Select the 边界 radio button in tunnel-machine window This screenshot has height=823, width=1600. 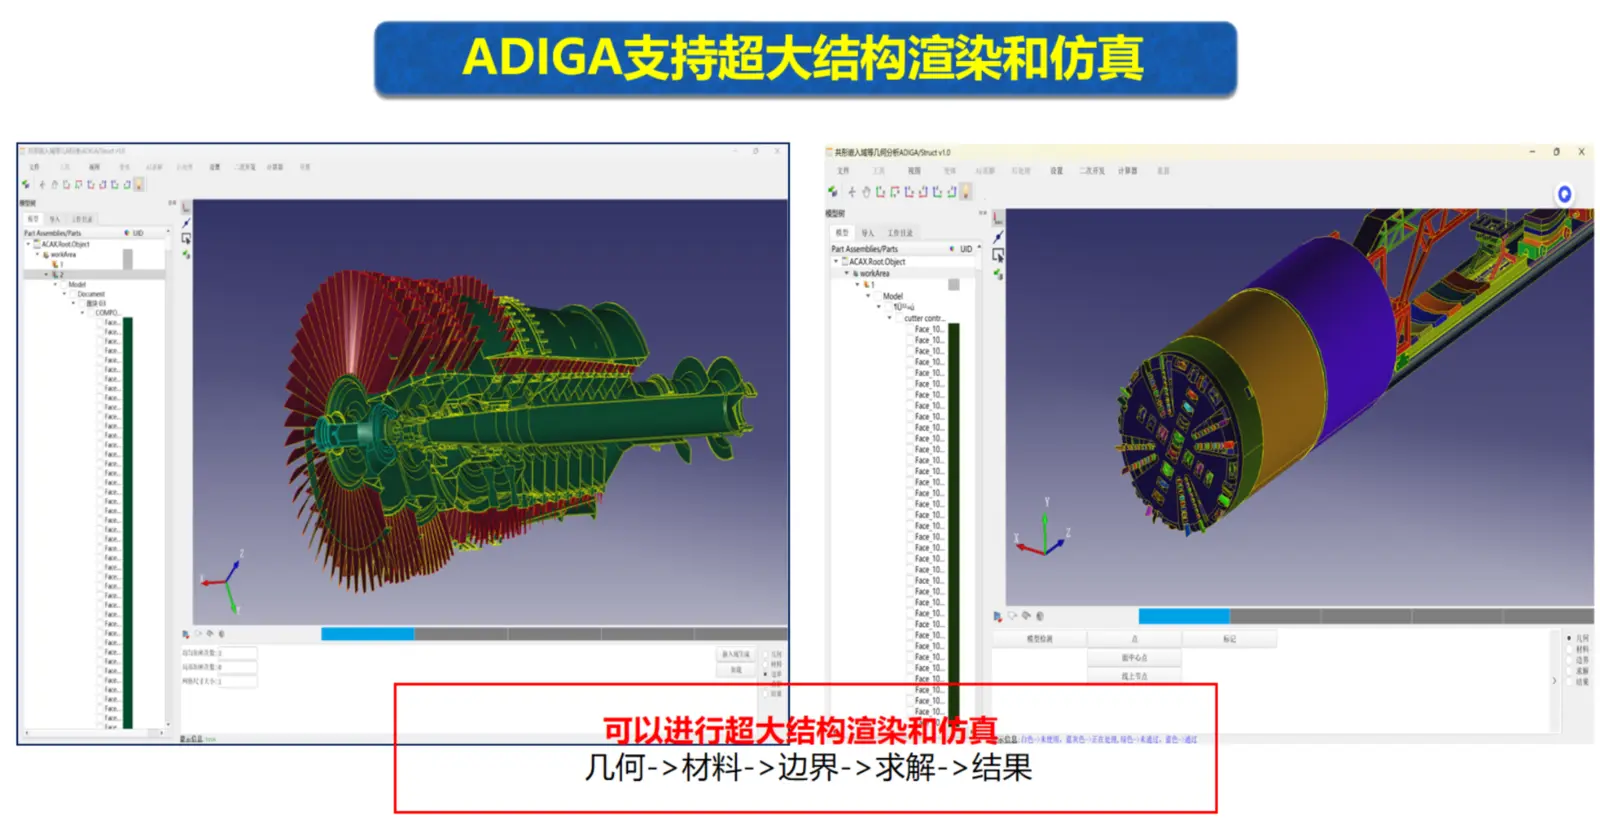click(x=1569, y=660)
